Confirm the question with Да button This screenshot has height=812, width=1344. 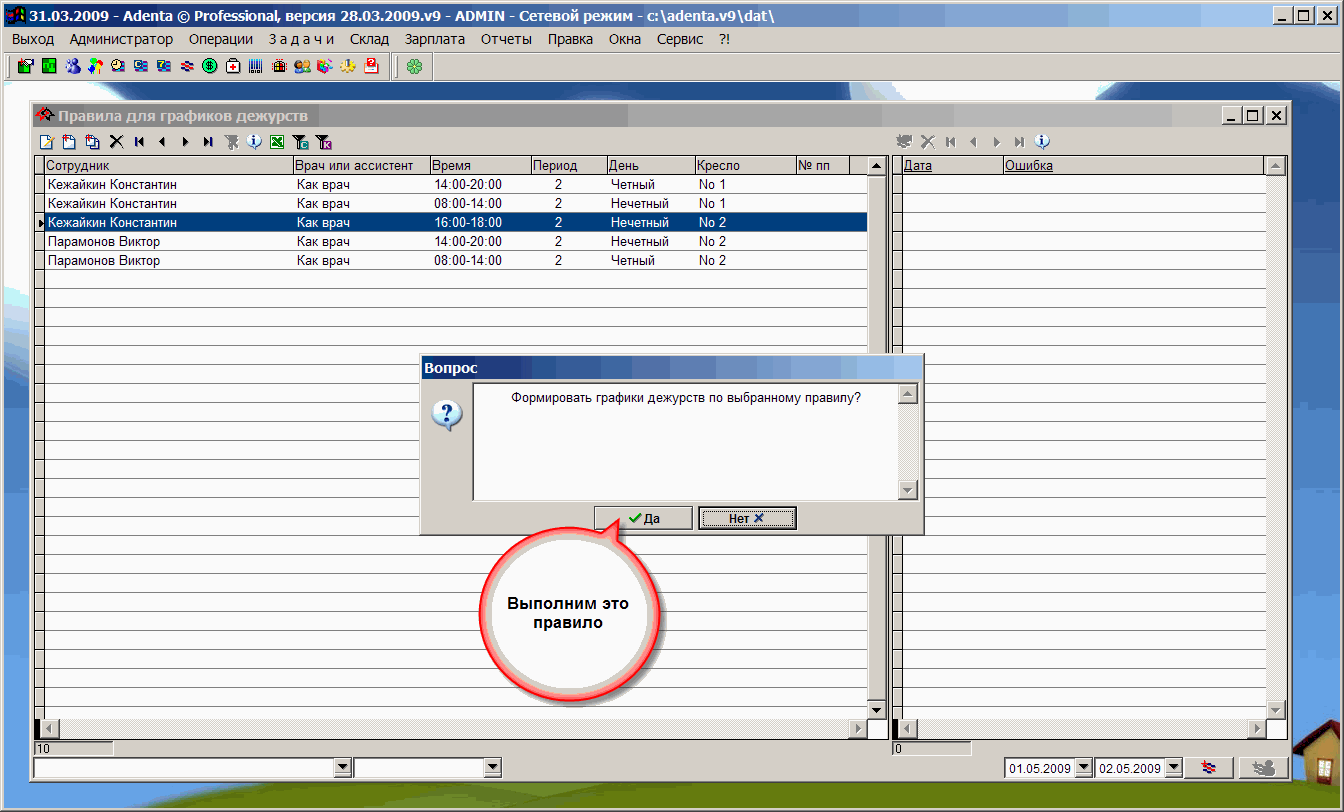tap(643, 518)
